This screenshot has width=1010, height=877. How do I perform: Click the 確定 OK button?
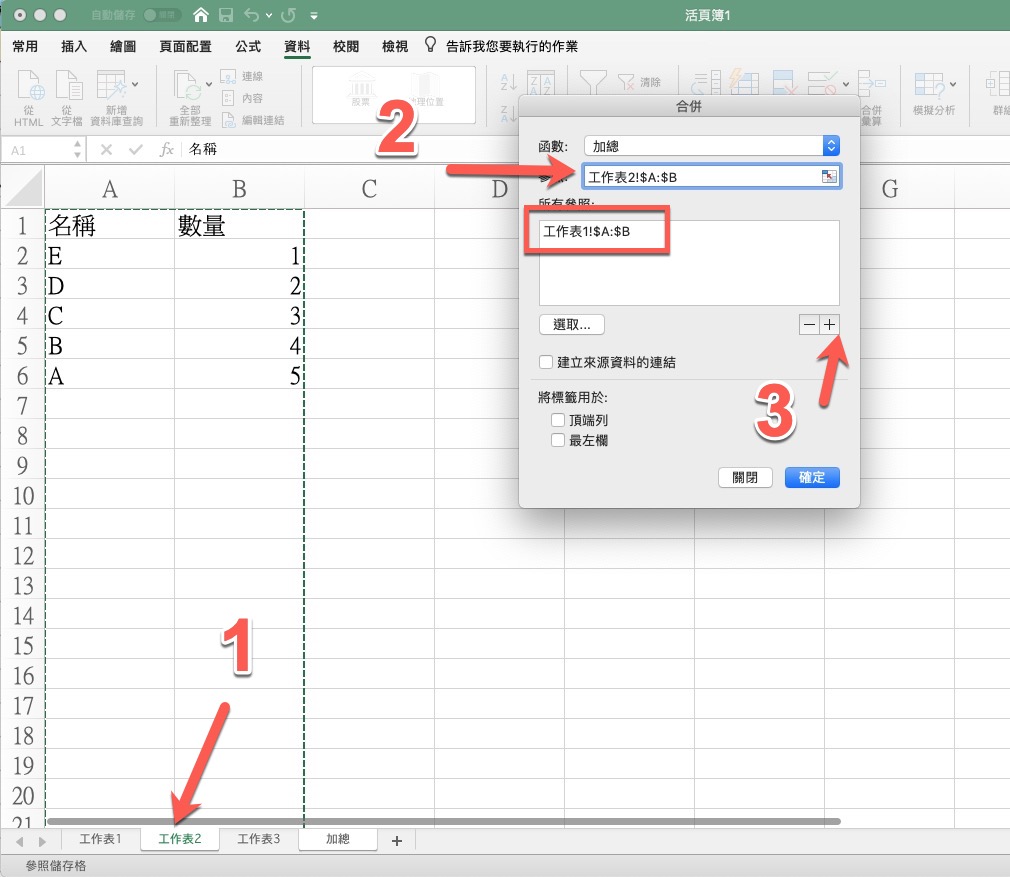click(812, 477)
